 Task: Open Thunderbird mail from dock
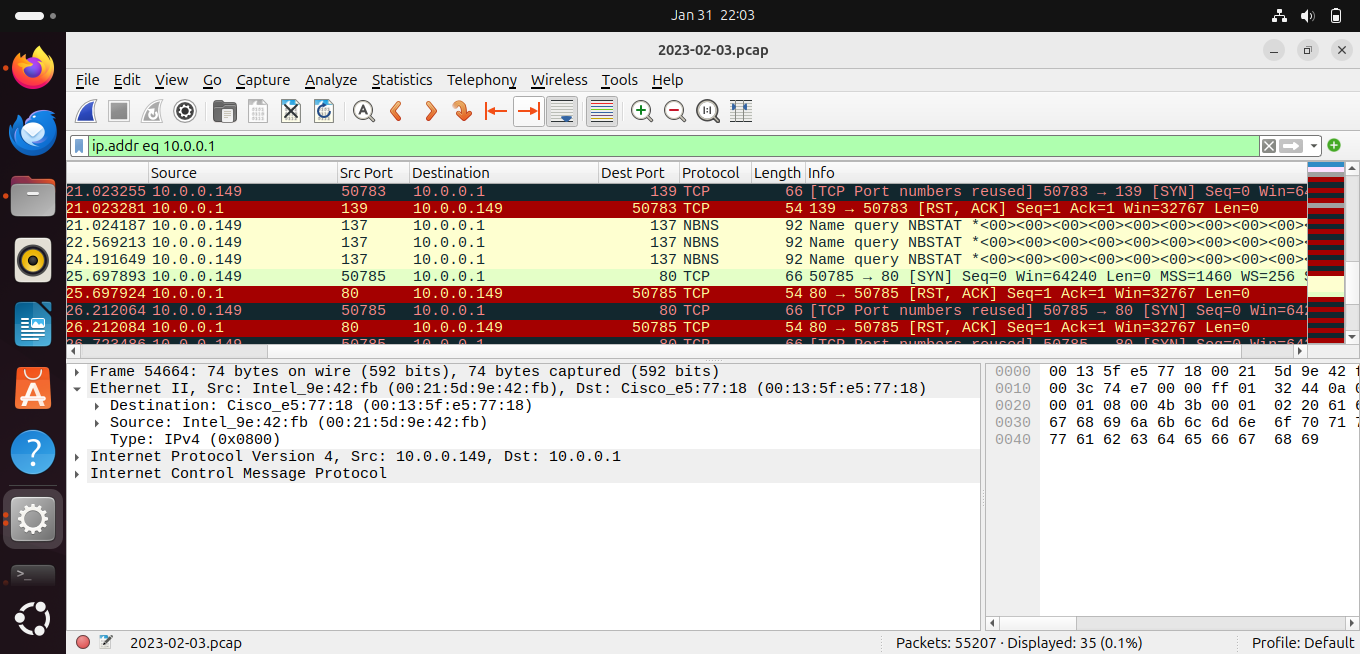point(33,132)
